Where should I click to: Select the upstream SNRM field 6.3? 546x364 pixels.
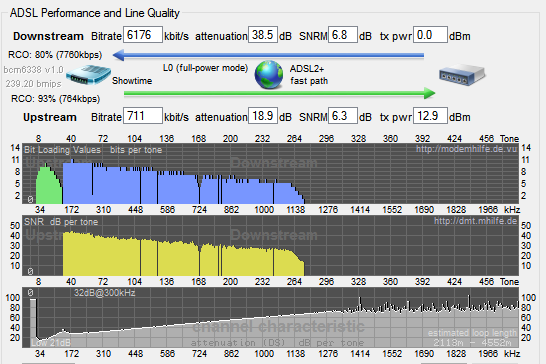coord(343,116)
